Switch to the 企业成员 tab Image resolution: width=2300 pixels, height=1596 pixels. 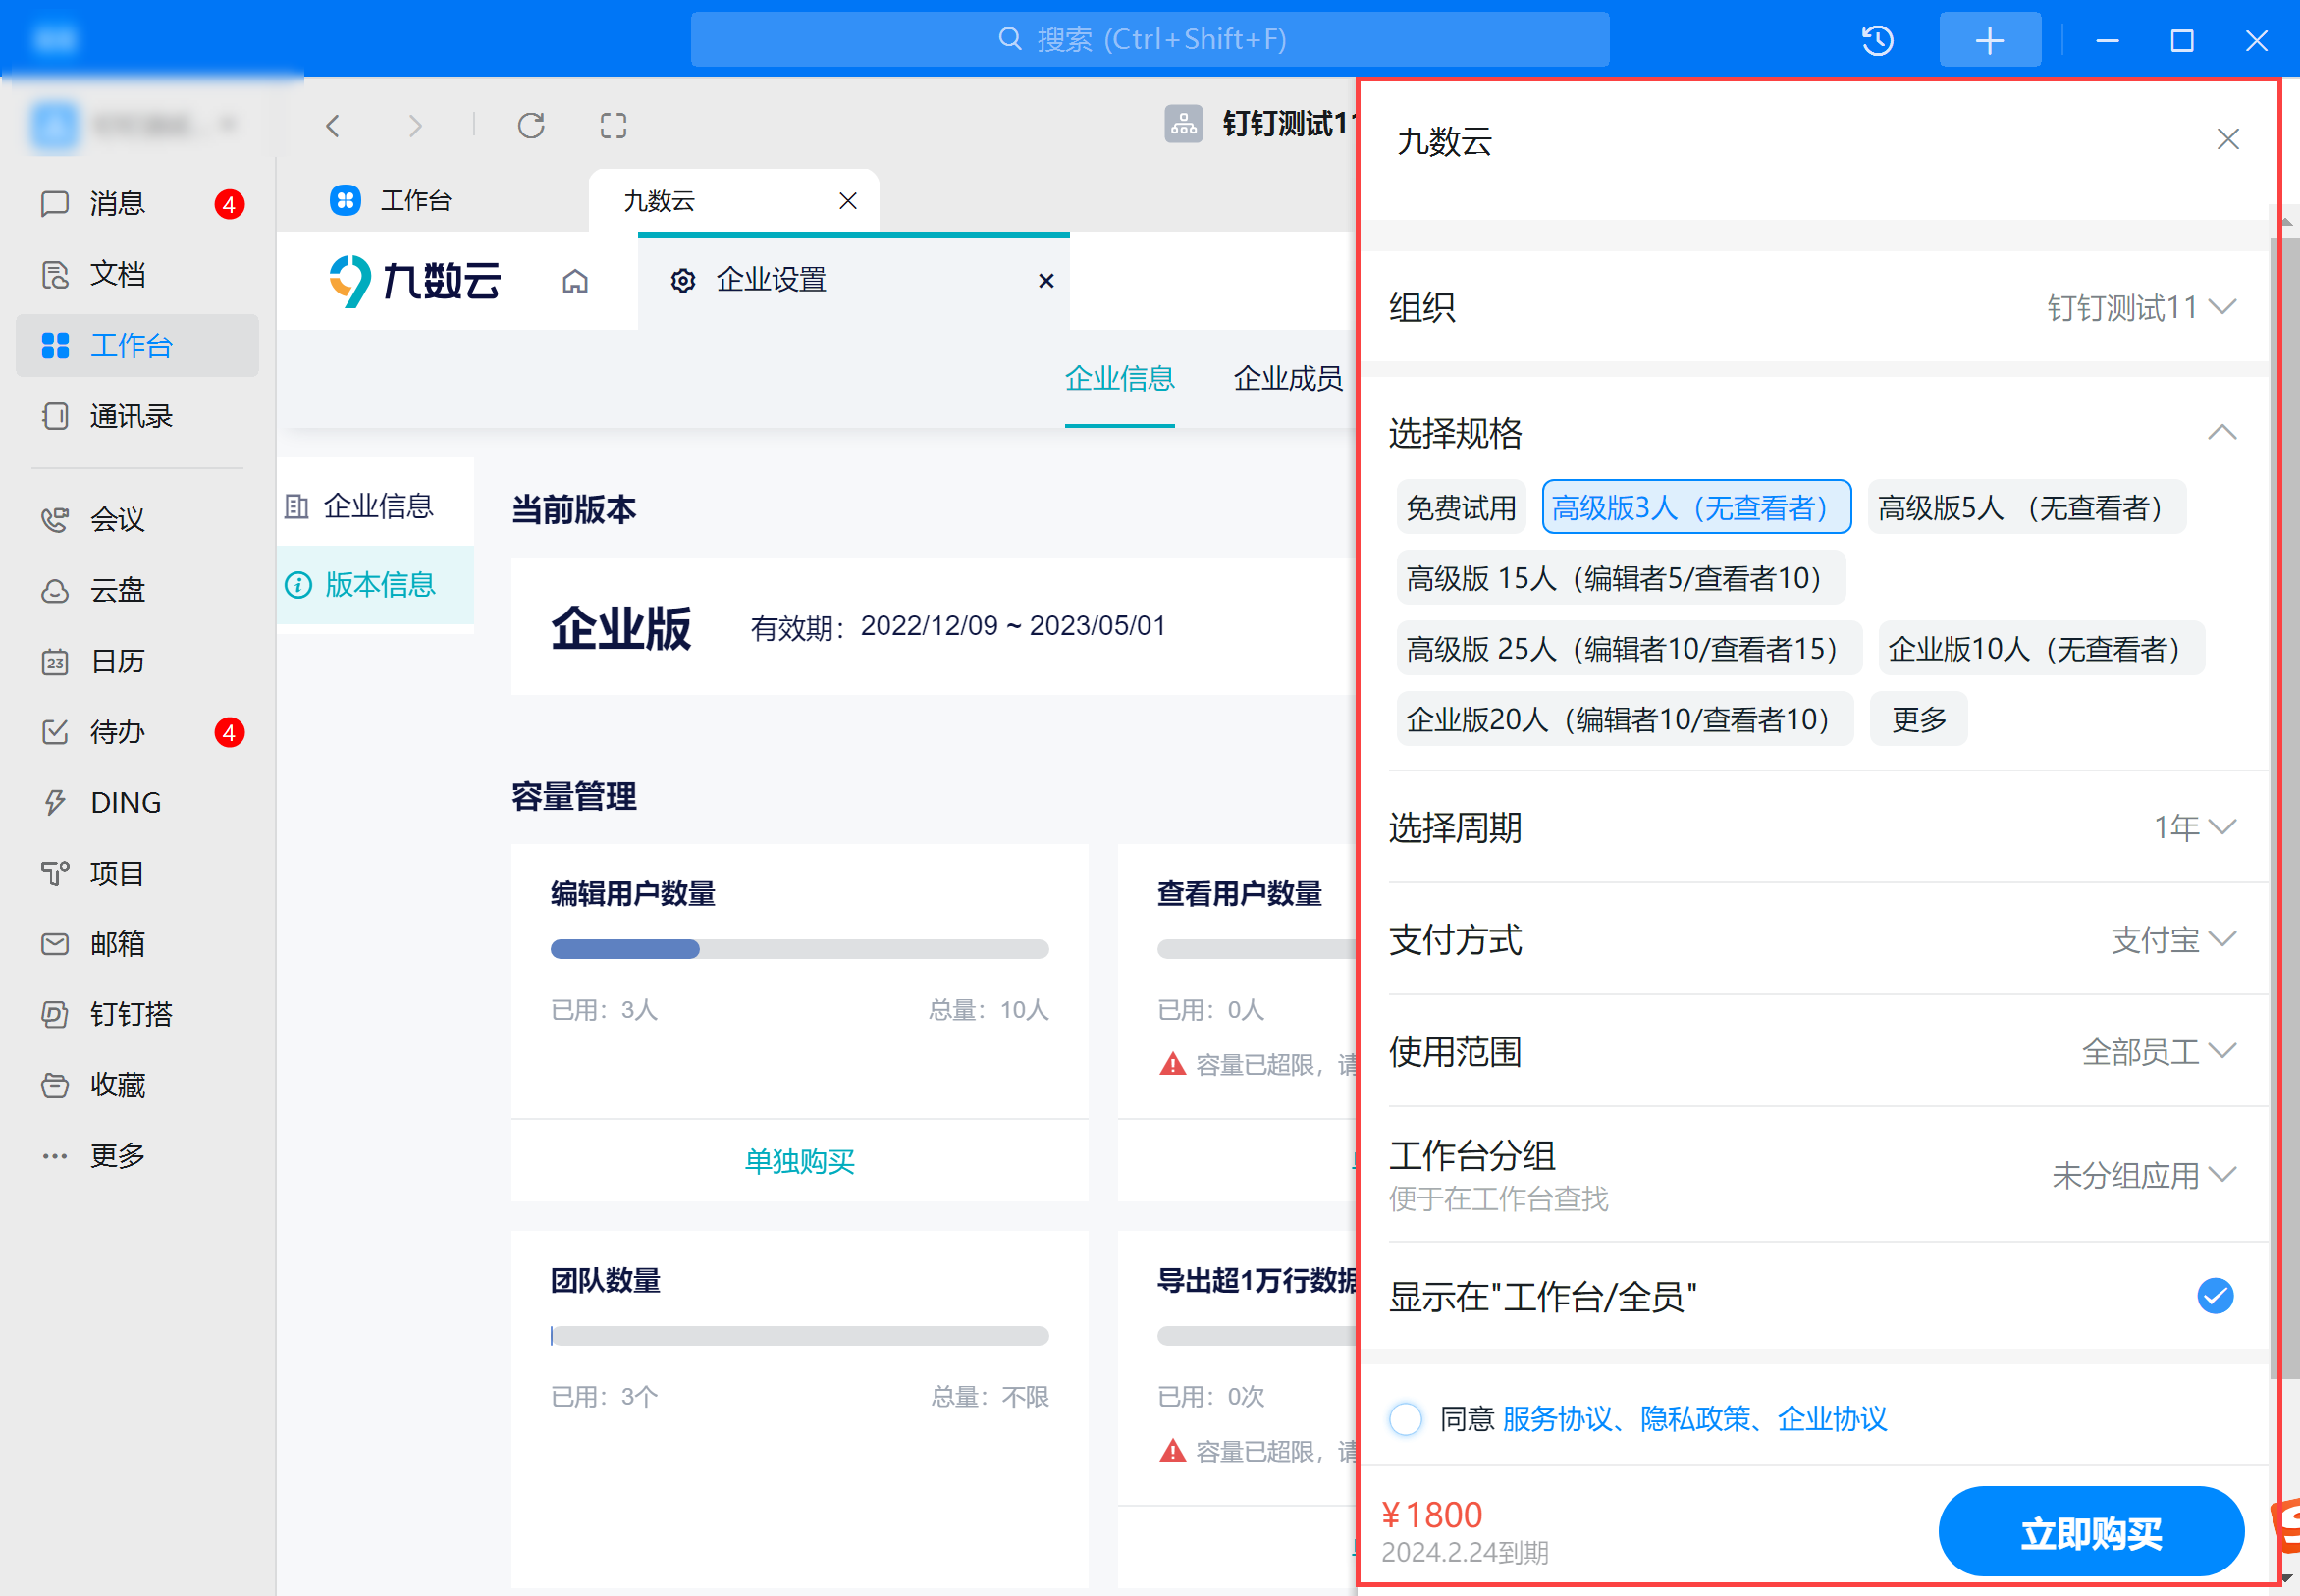pyautogui.click(x=1287, y=378)
